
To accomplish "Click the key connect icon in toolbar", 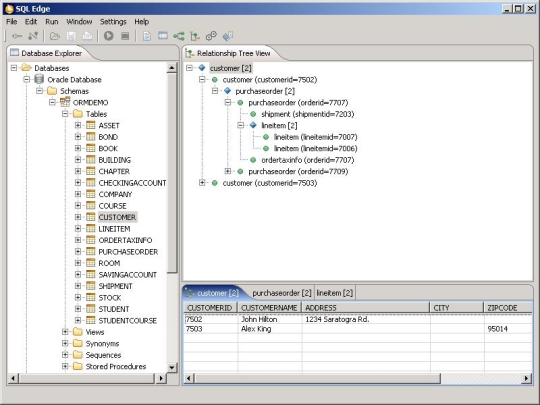I will [17, 36].
